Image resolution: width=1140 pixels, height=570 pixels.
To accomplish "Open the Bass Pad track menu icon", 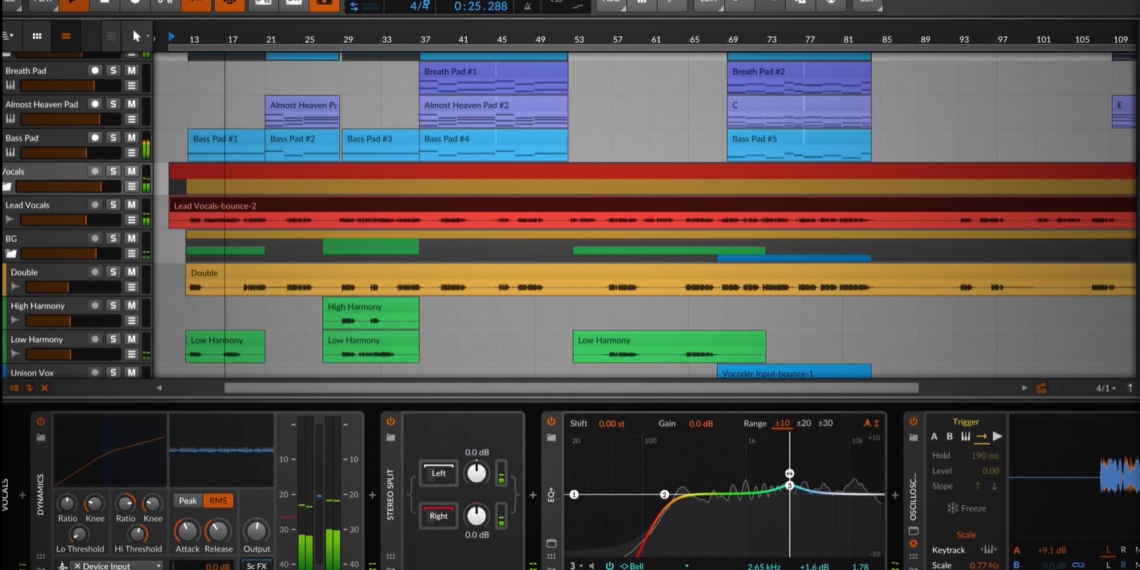I will (131, 153).
